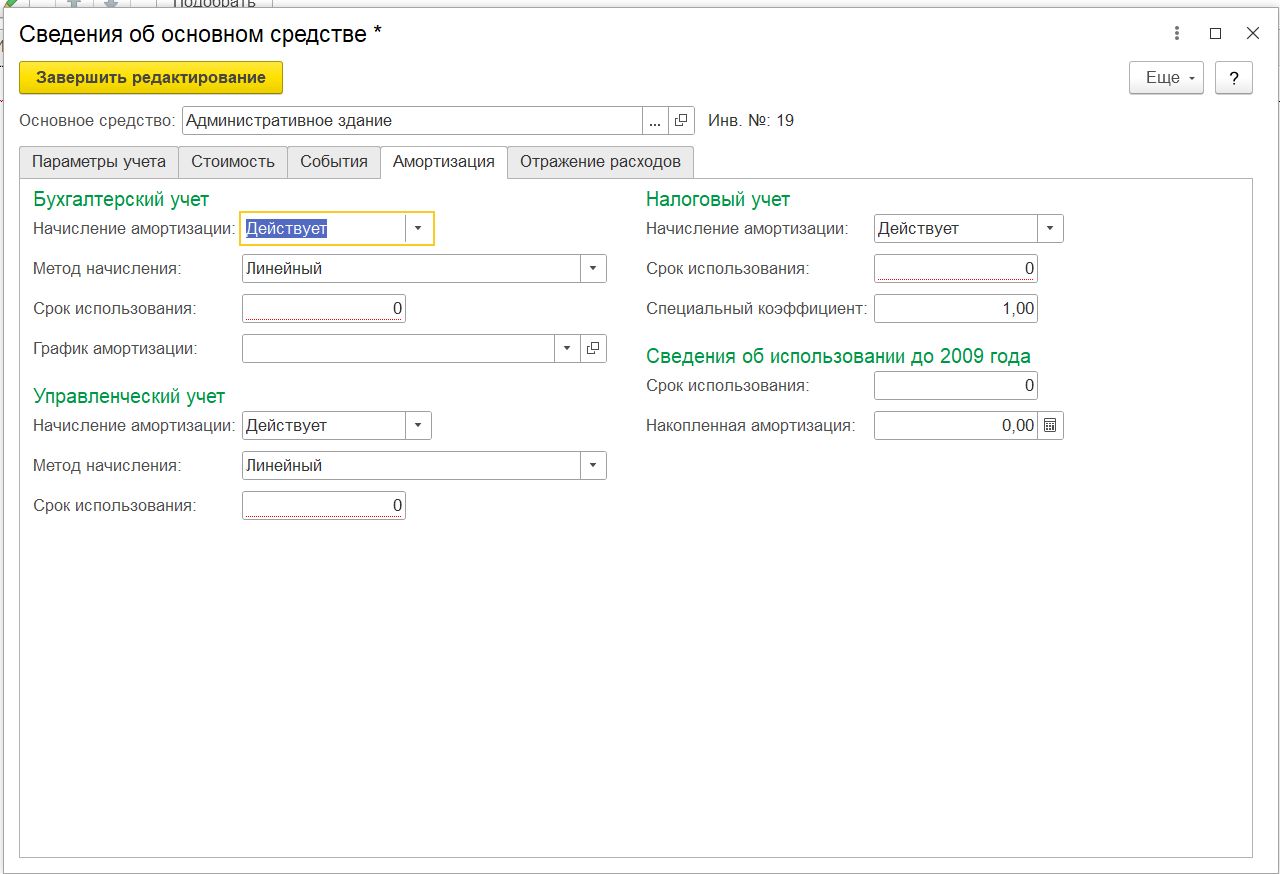Click the help question mark button
The height and width of the screenshot is (874, 1280).
tap(1234, 78)
